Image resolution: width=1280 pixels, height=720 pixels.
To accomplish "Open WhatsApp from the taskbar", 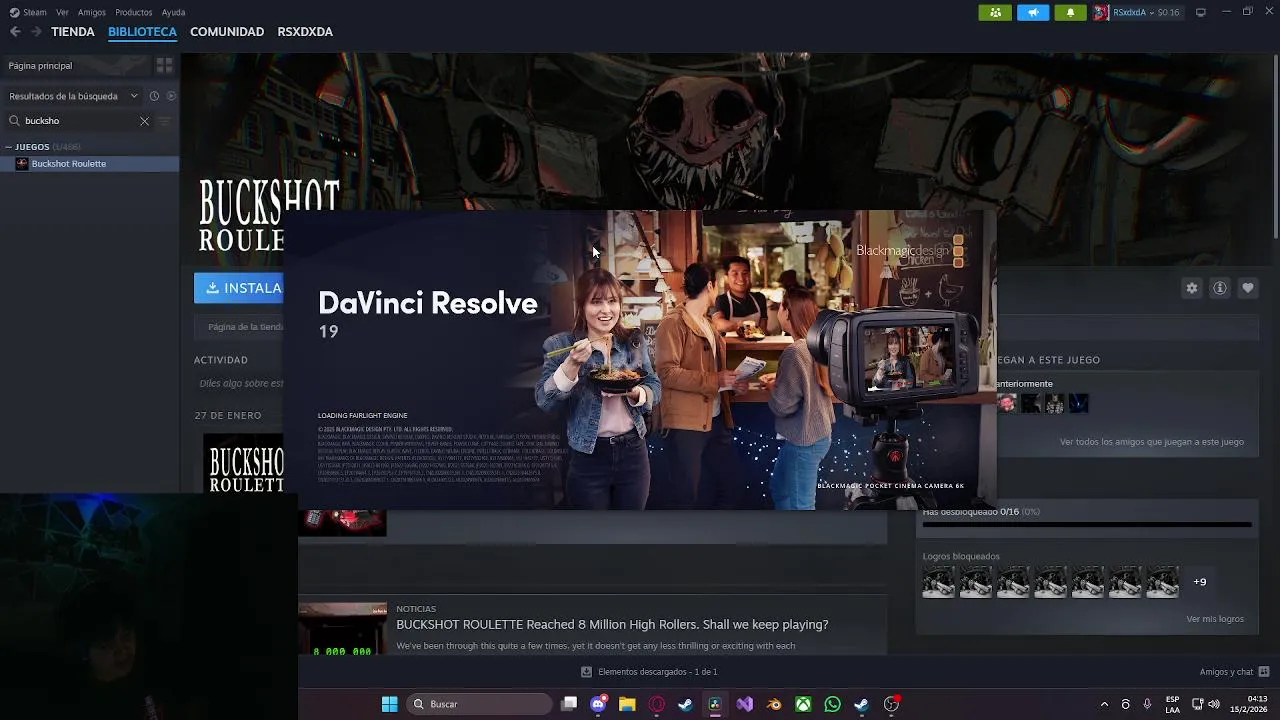I will coord(833,704).
